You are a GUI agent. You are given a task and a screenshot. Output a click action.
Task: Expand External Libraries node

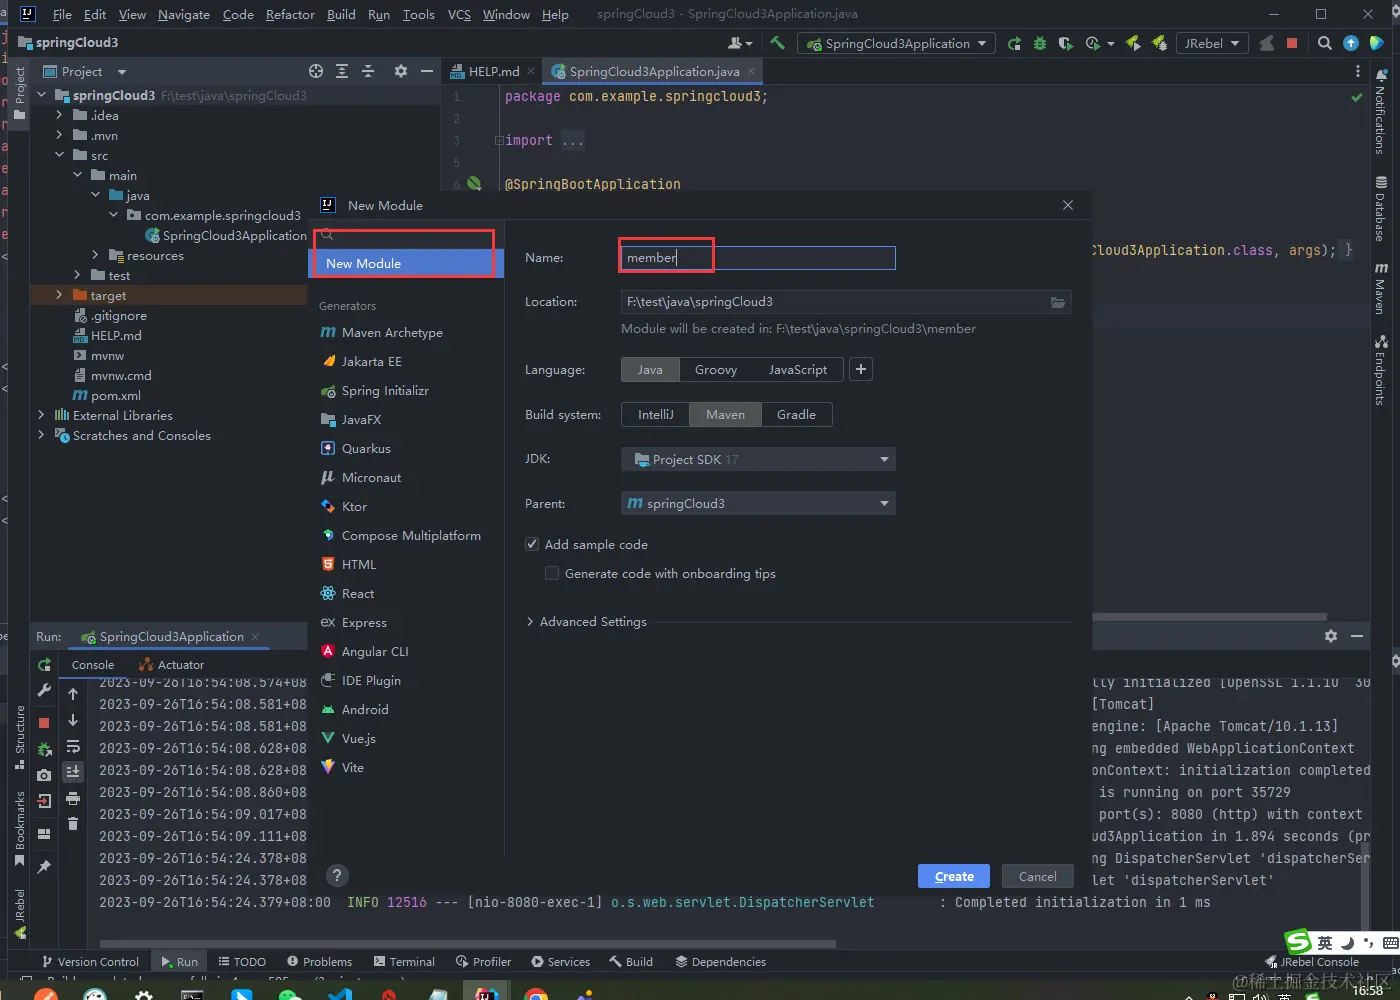pos(41,415)
